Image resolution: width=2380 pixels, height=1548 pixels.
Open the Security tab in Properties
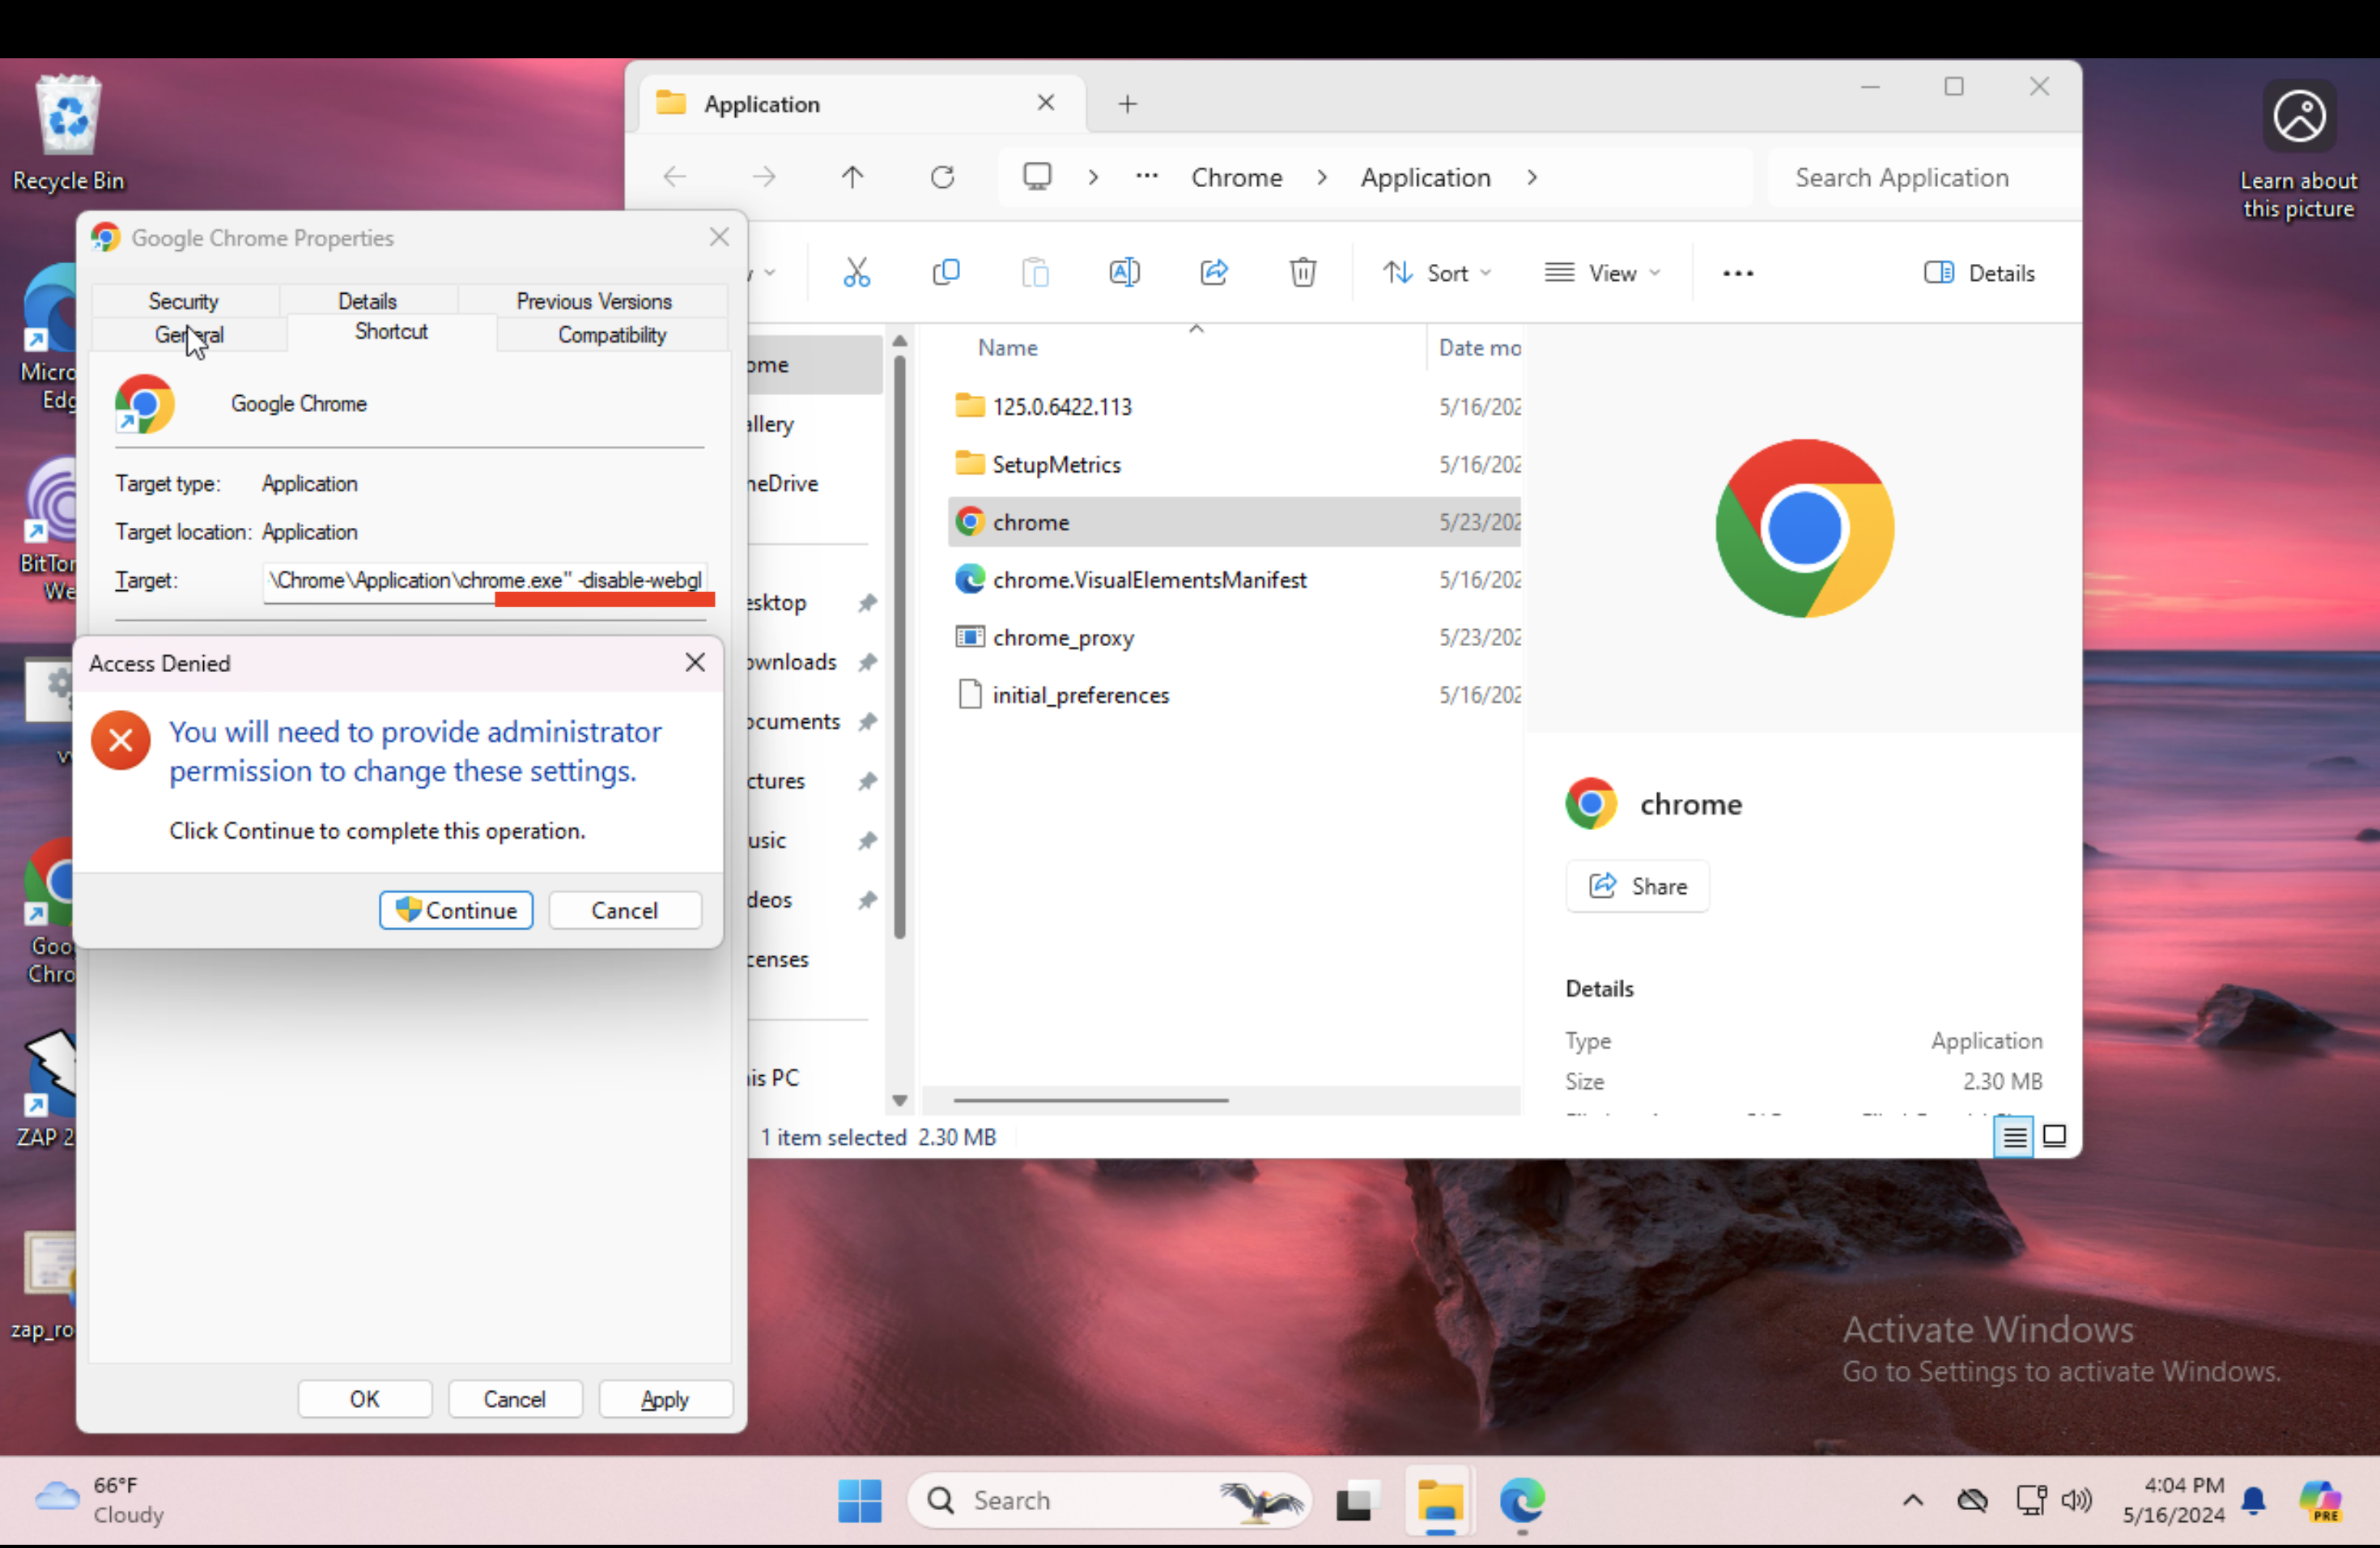pos(183,301)
